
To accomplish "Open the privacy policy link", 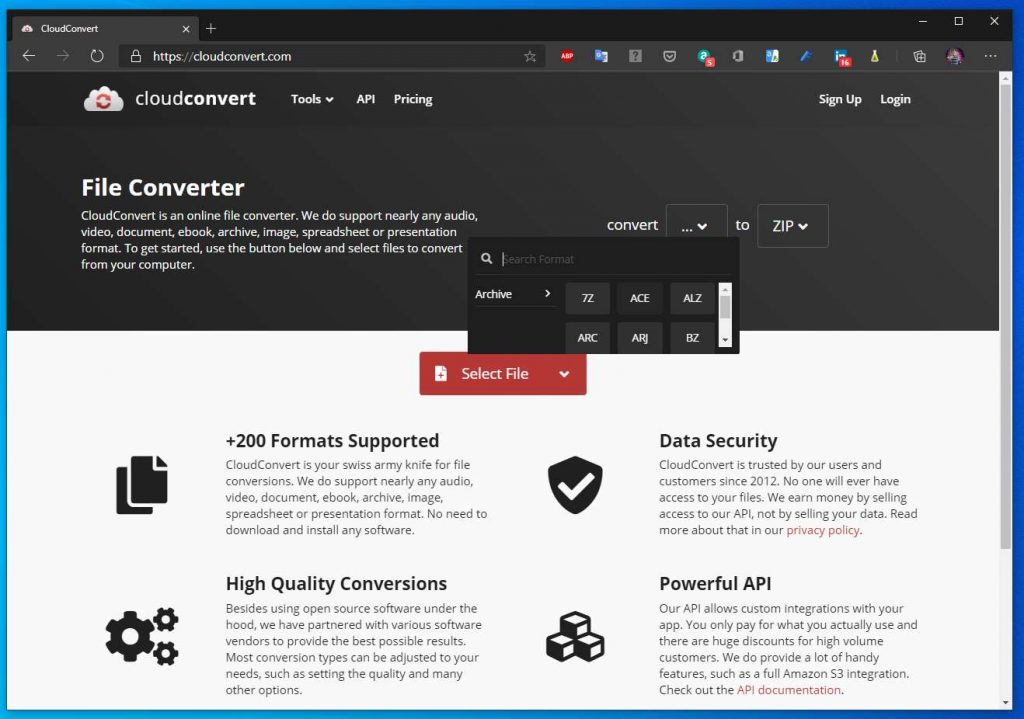I will (x=823, y=530).
